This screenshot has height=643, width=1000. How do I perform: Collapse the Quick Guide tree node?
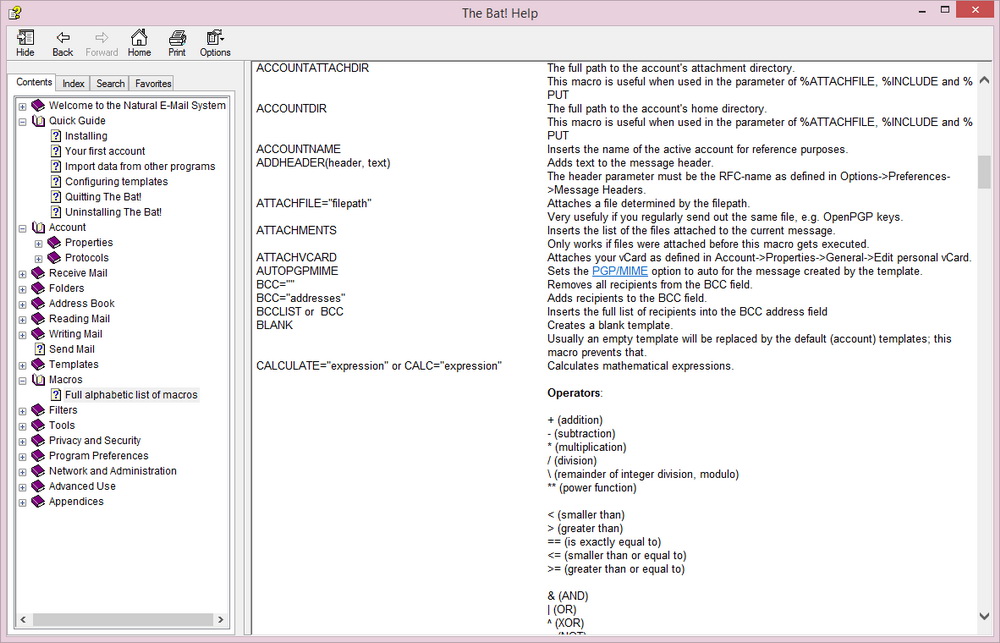(22, 121)
